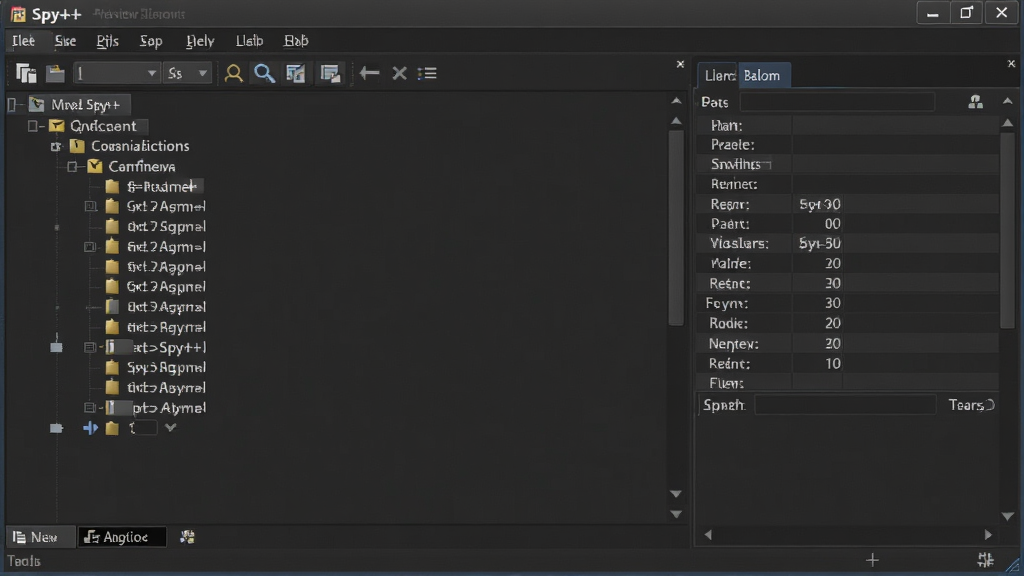
Task: Open the Bab menu
Action: (x=296, y=40)
